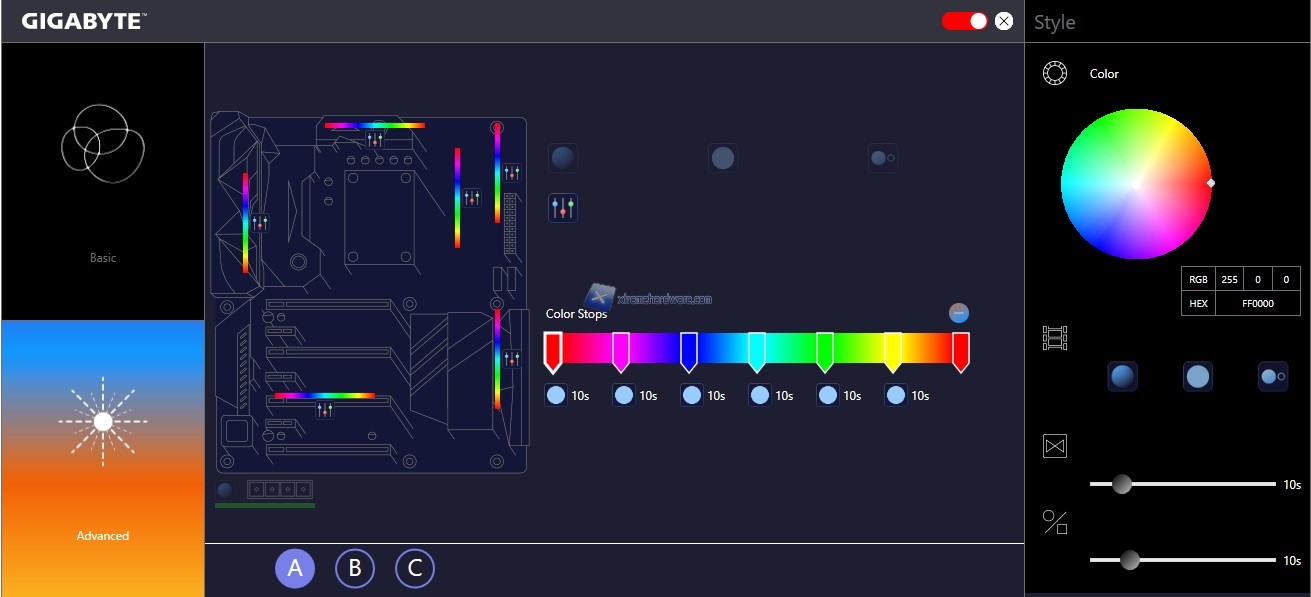Toggle the 10s setting under the magenta stop
Image resolution: width=1311 pixels, height=597 pixels.
(x=624, y=395)
